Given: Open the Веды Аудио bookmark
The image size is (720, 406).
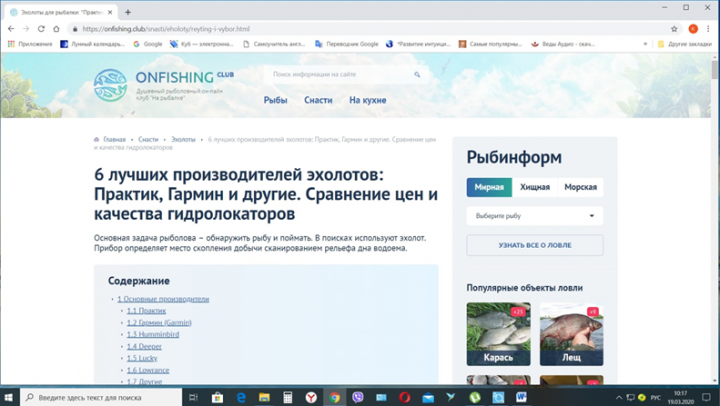Looking at the screenshot, I should coord(563,44).
